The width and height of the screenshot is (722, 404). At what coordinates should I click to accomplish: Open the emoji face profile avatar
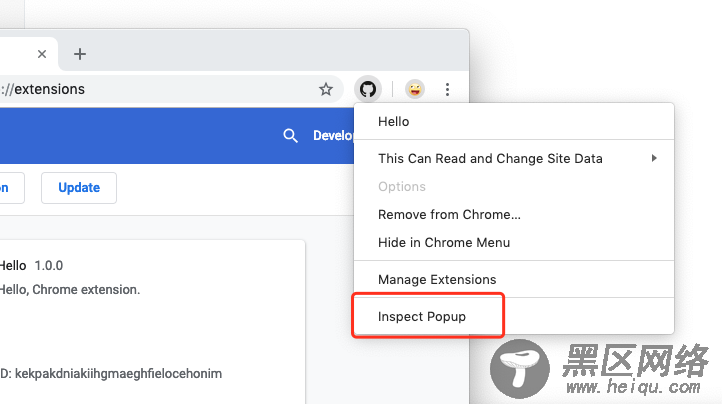point(415,89)
